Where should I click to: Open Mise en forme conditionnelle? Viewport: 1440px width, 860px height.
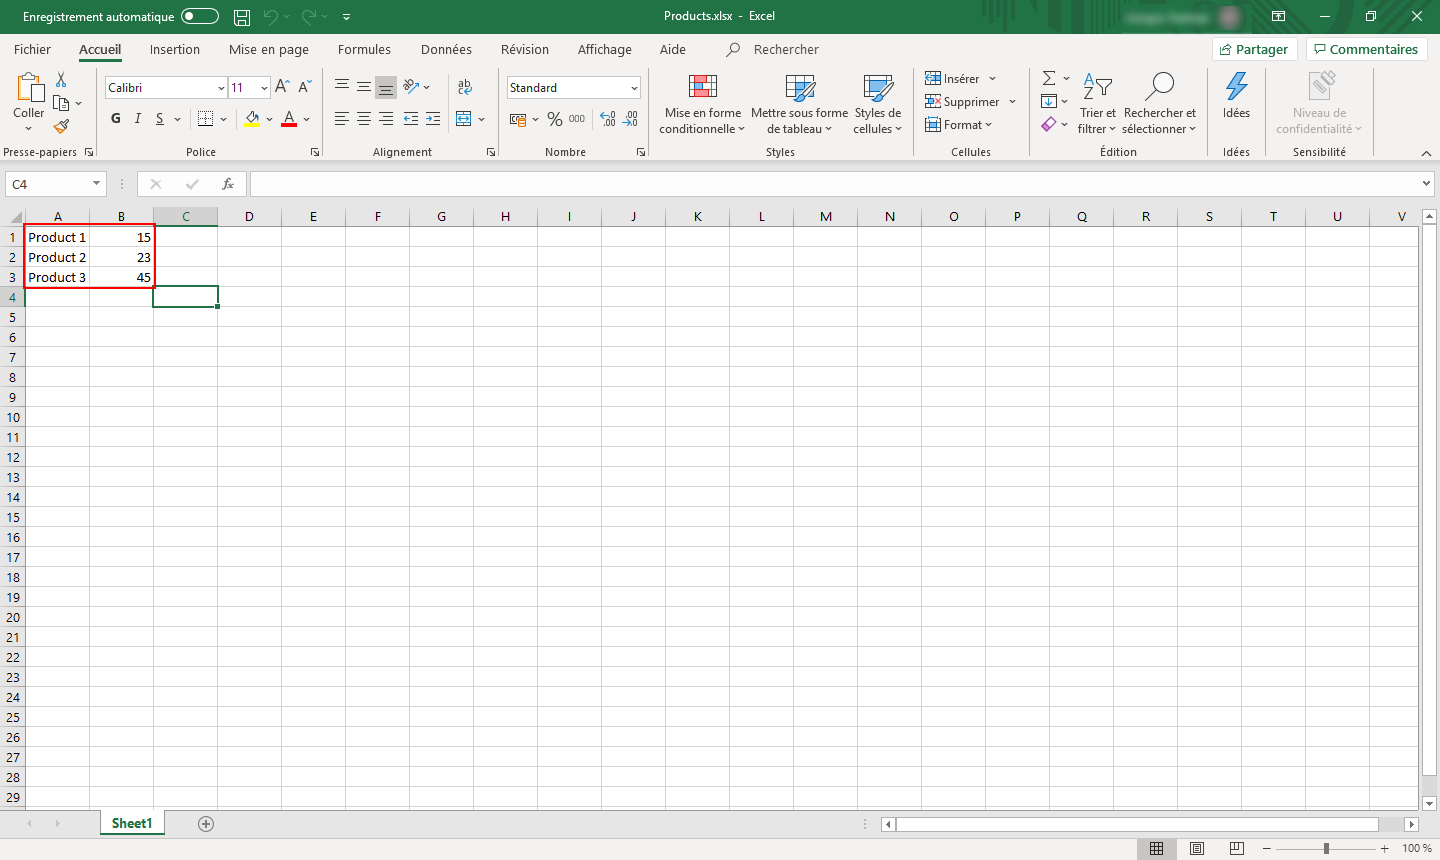coord(702,103)
